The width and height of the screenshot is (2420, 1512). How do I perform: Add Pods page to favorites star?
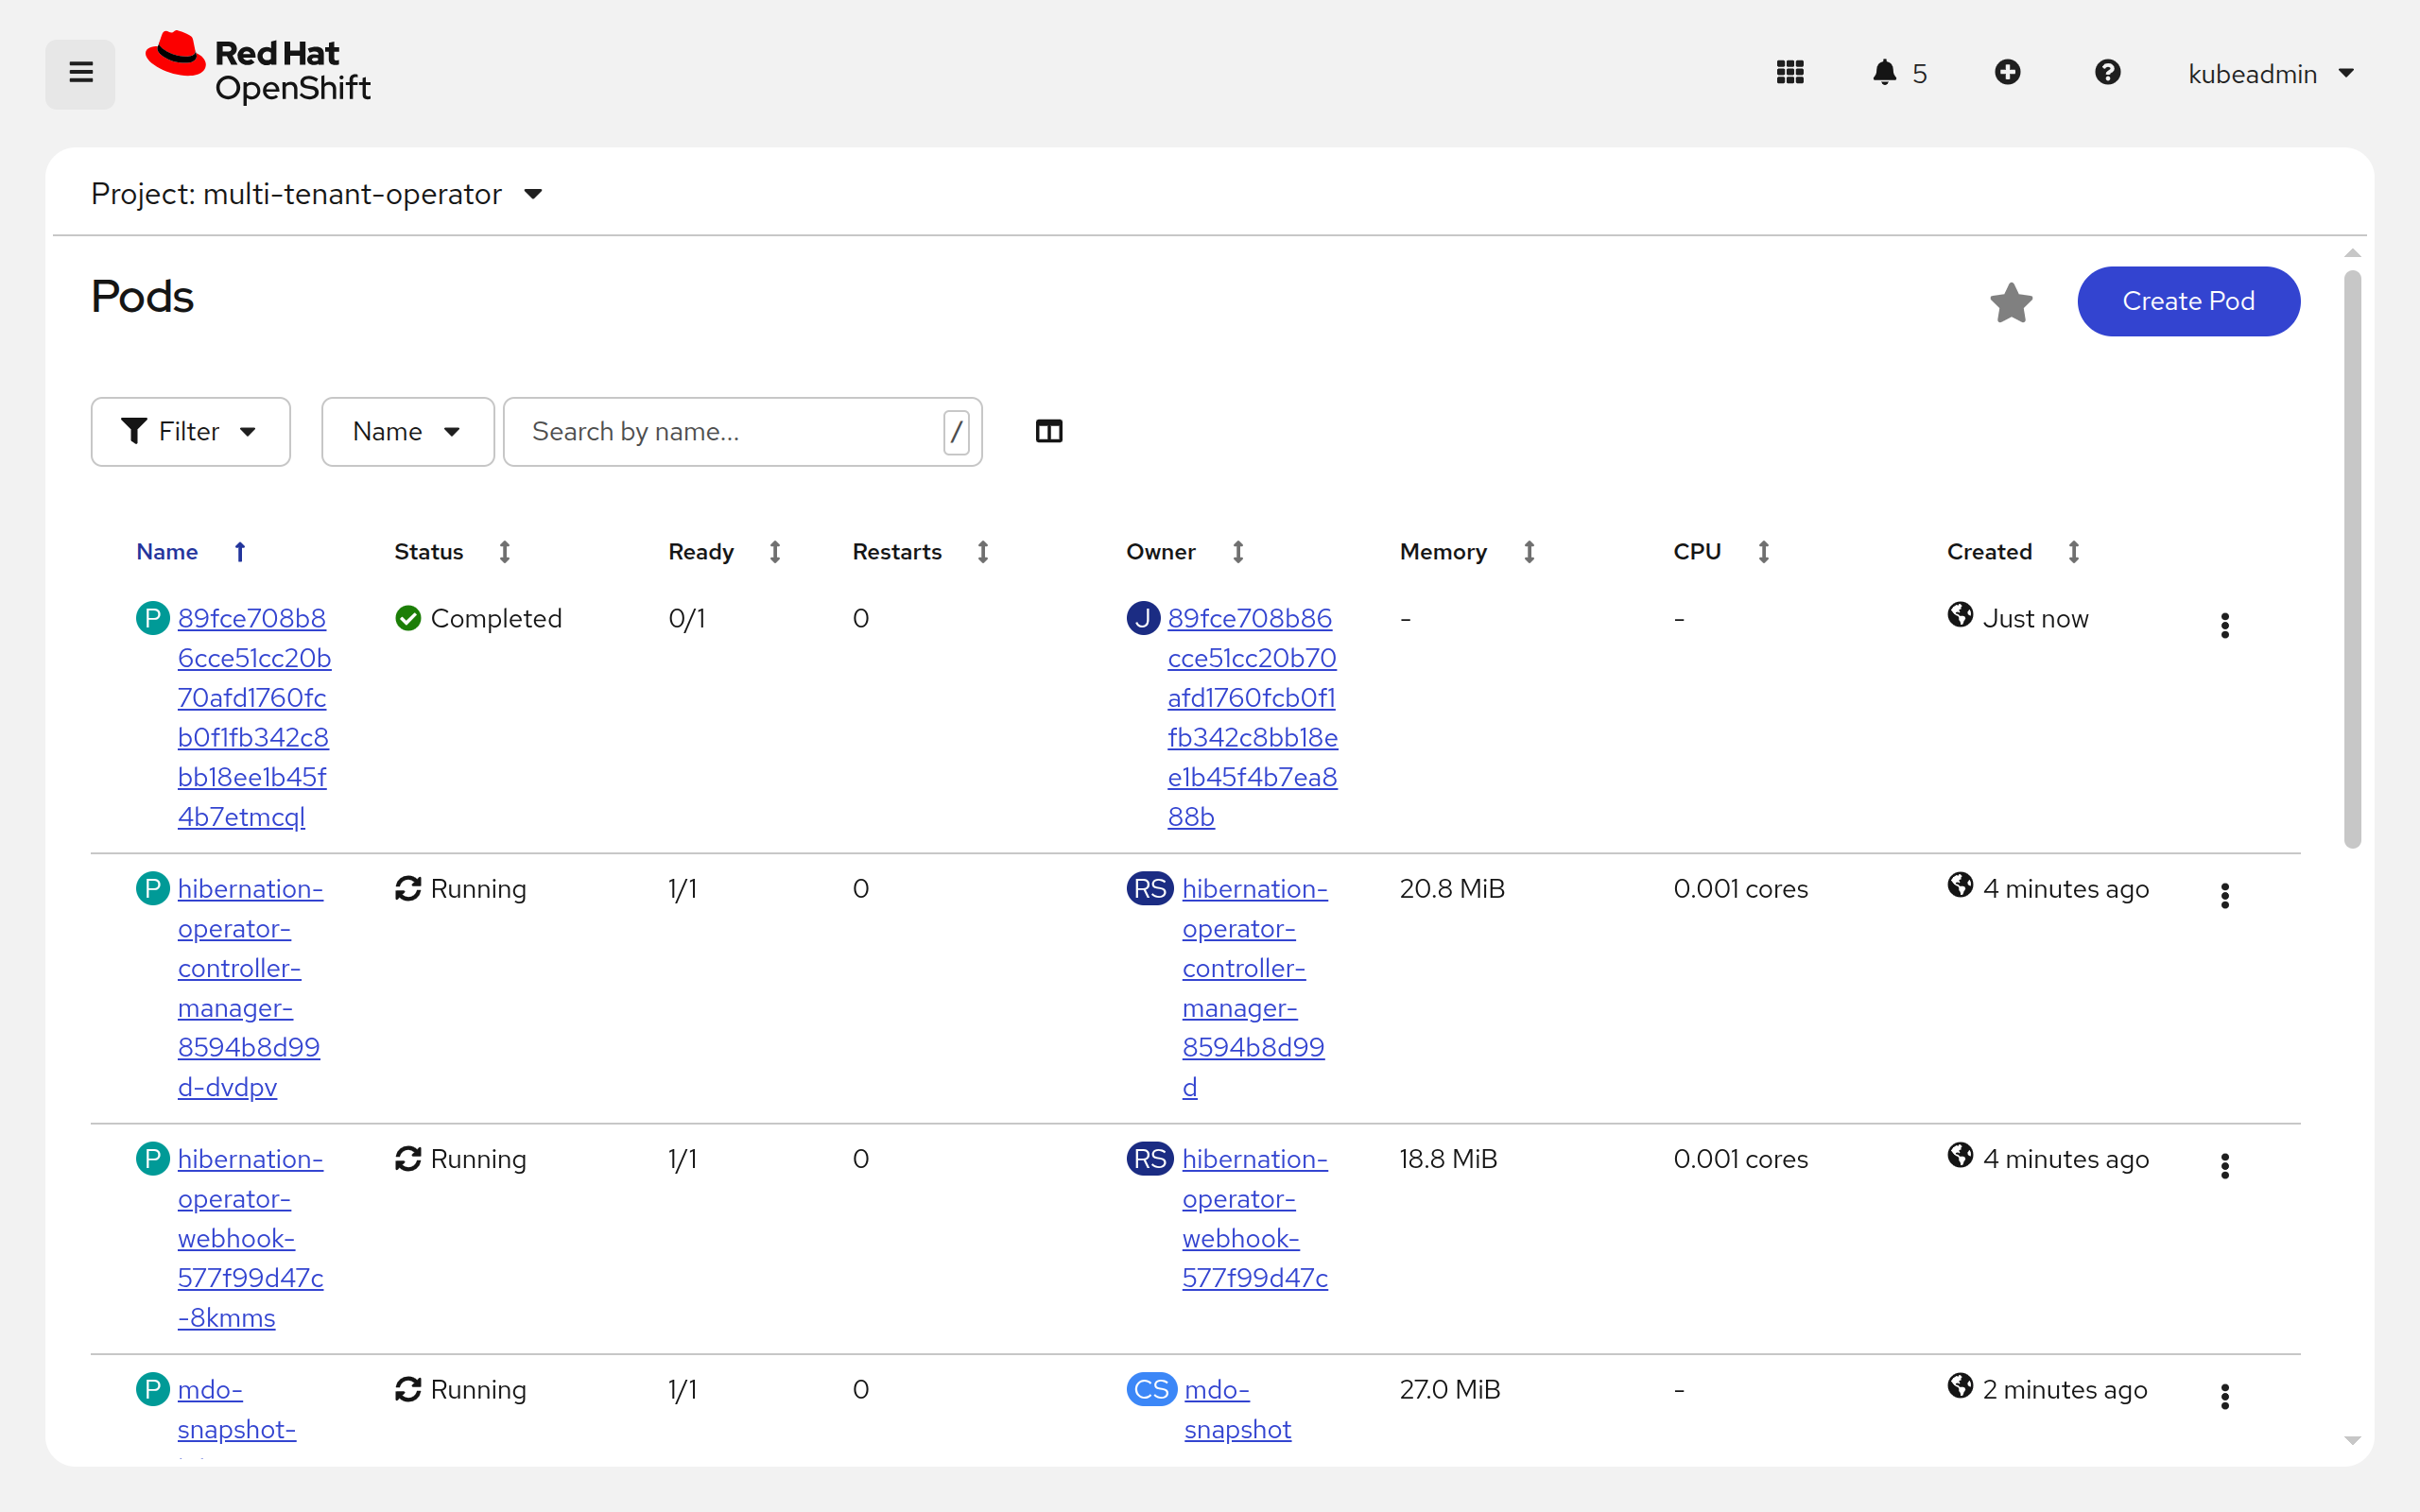coord(2011,302)
